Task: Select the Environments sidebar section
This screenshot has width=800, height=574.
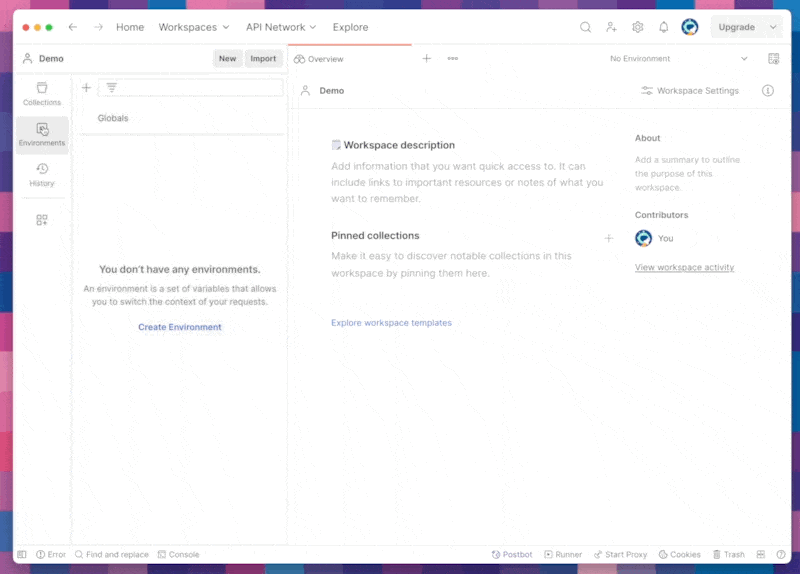Action: point(42,135)
